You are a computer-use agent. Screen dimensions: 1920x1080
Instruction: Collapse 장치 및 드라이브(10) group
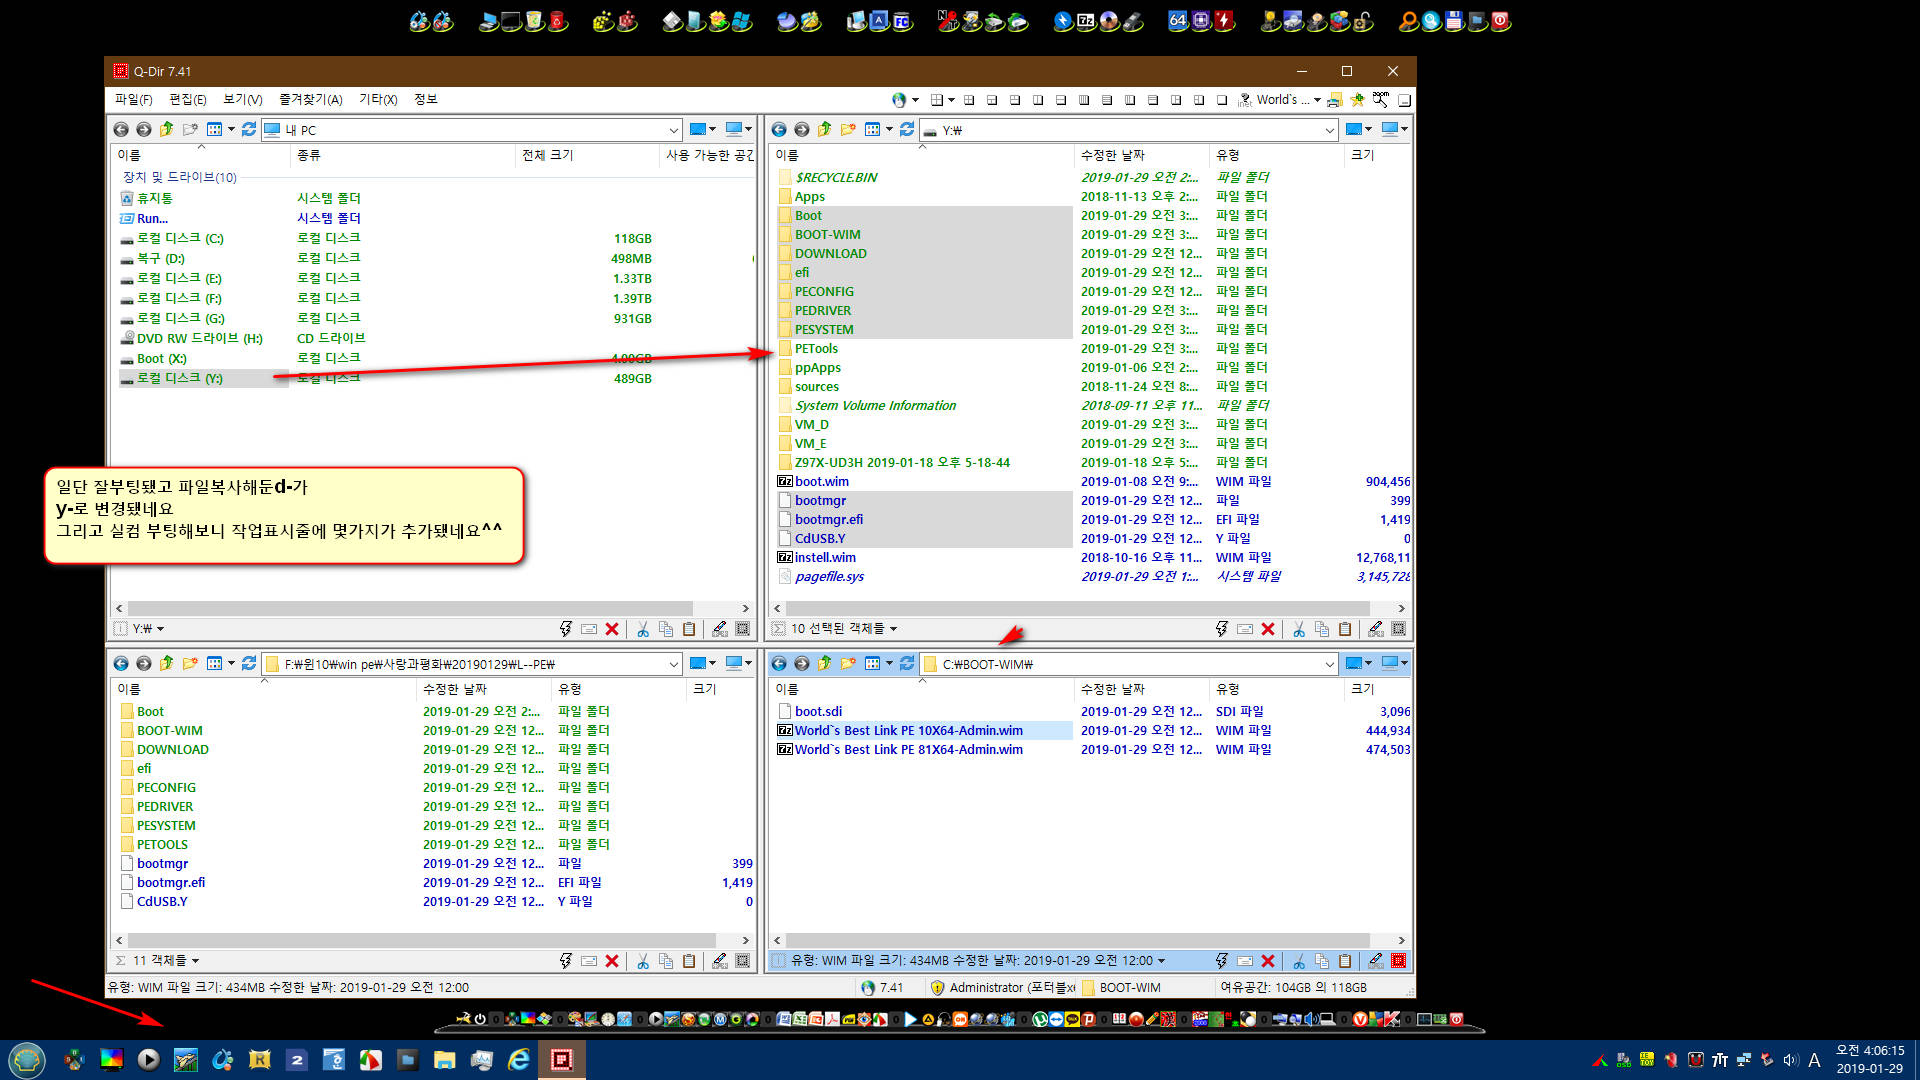(x=179, y=177)
